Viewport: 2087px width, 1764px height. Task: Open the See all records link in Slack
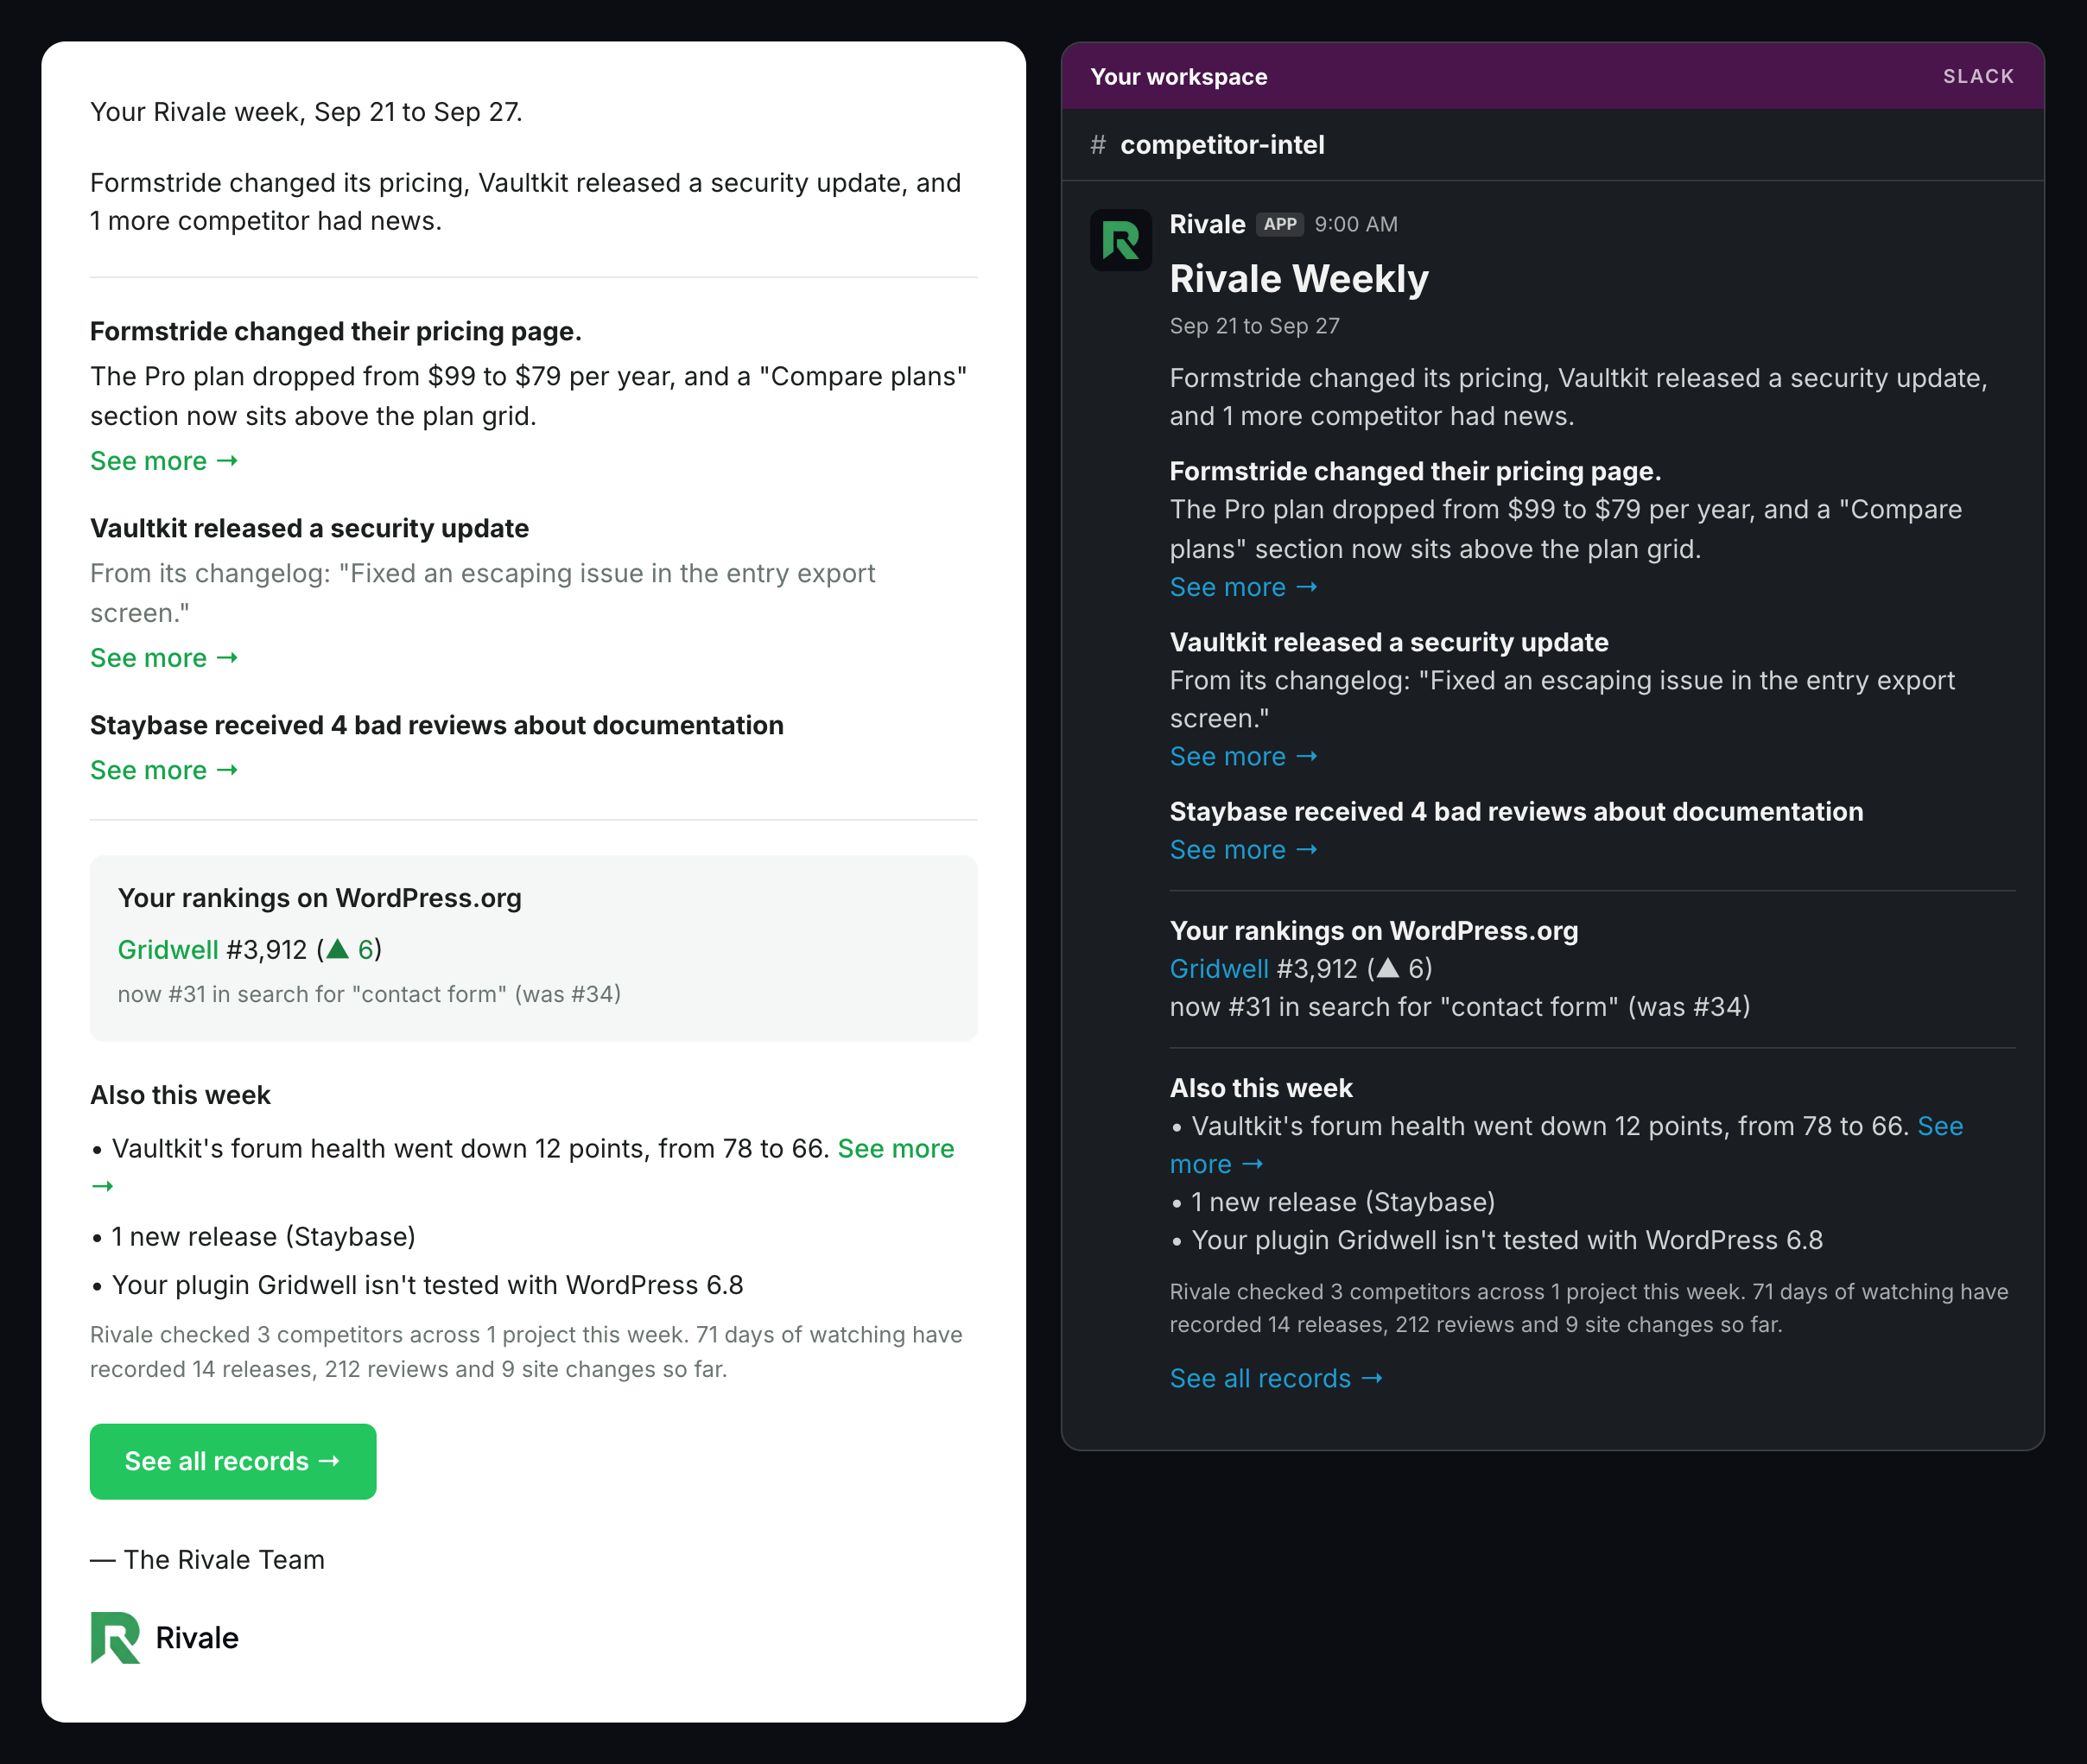click(x=1276, y=1378)
